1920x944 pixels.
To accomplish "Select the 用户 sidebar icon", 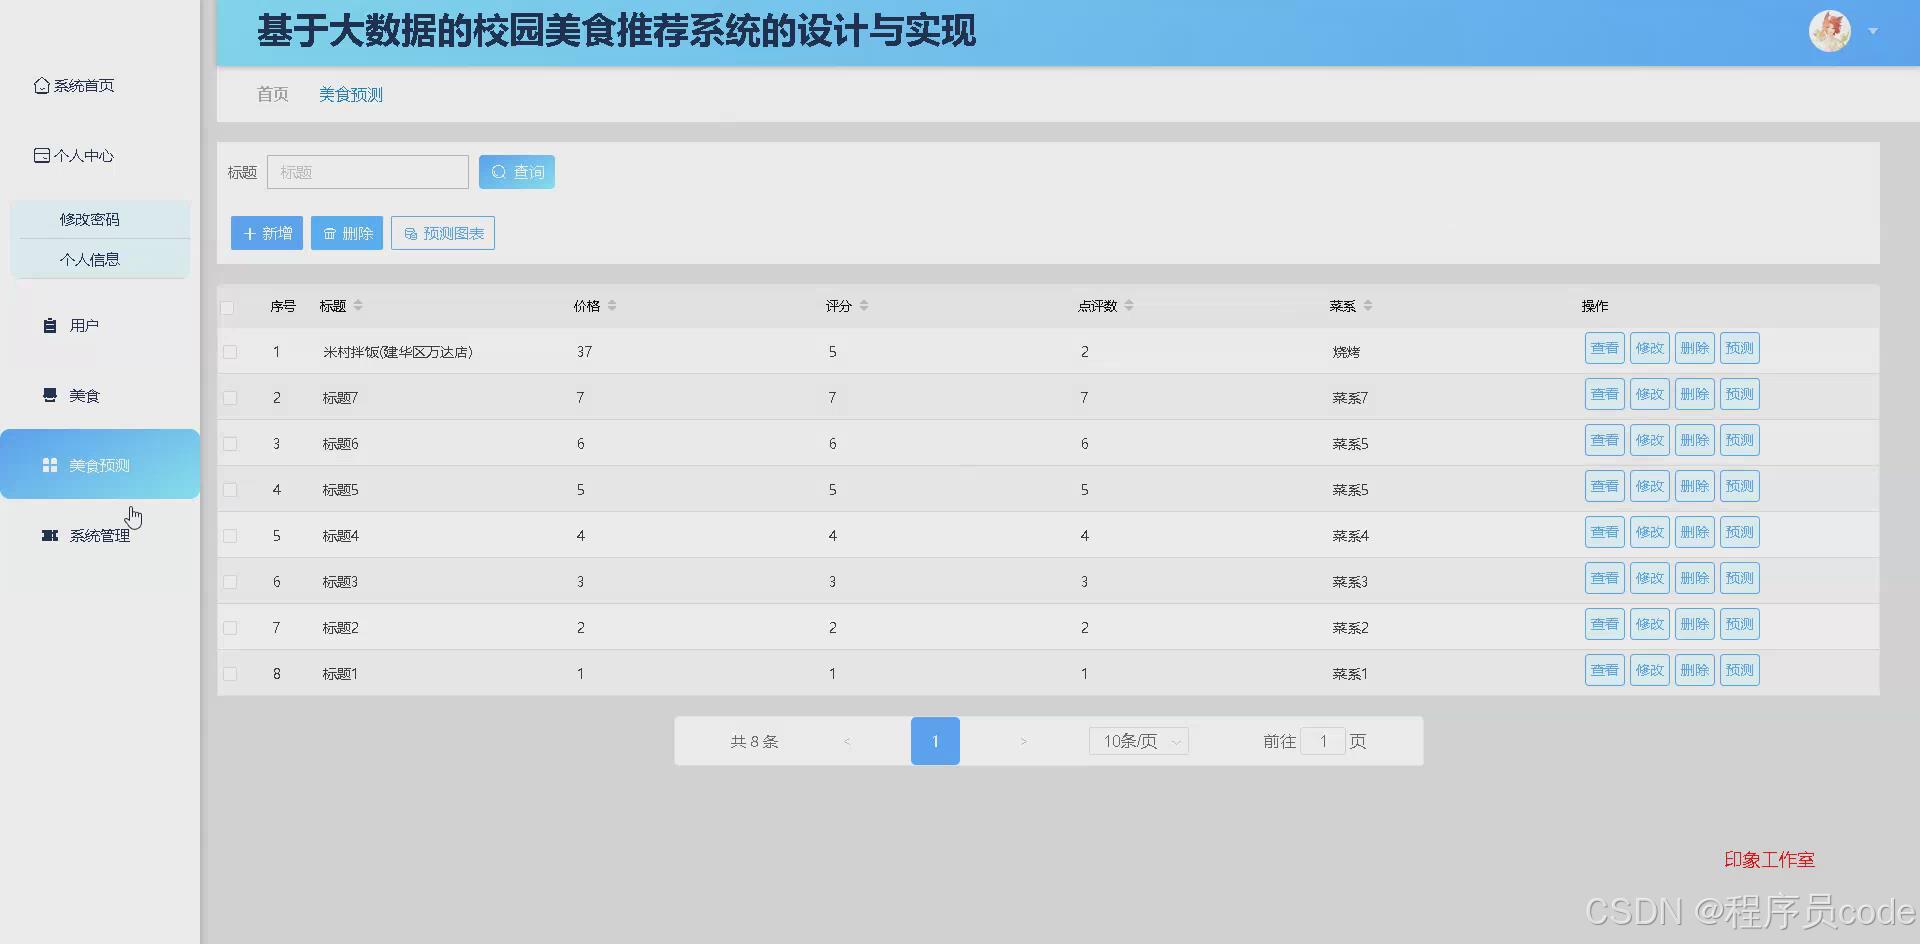I will pyautogui.click(x=49, y=325).
